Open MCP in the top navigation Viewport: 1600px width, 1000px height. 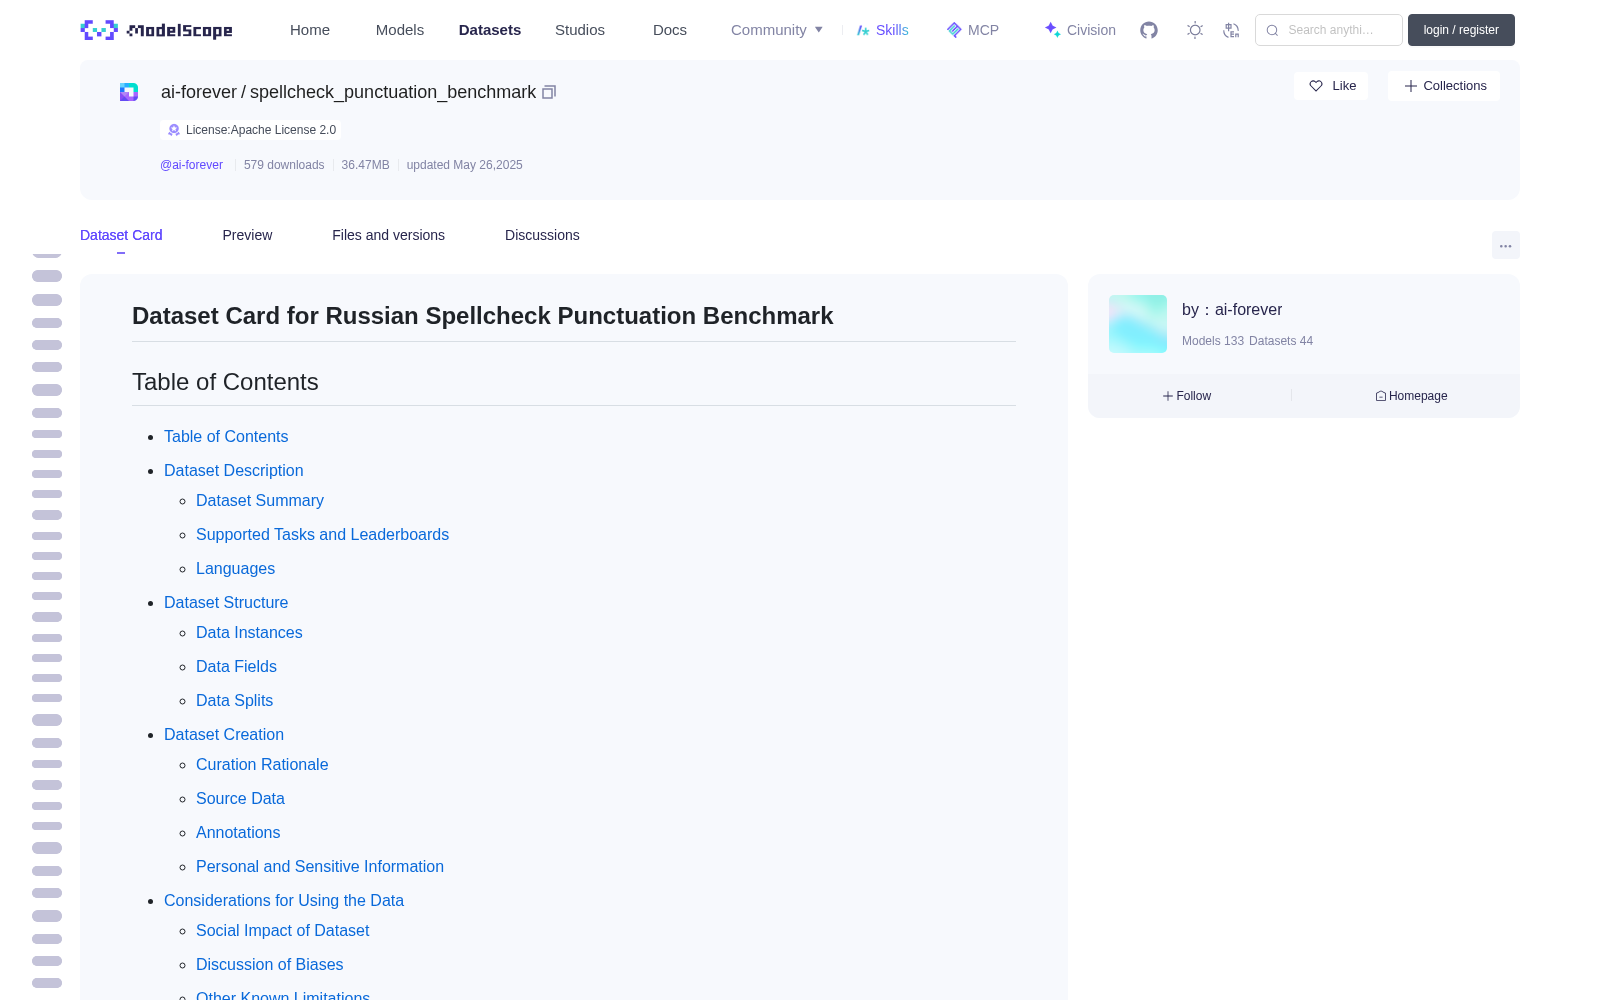pyautogui.click(x=973, y=30)
